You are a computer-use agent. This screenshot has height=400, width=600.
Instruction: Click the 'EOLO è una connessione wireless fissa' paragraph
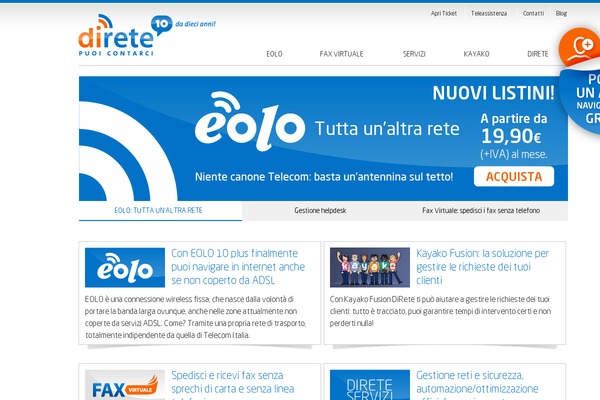pos(196,317)
